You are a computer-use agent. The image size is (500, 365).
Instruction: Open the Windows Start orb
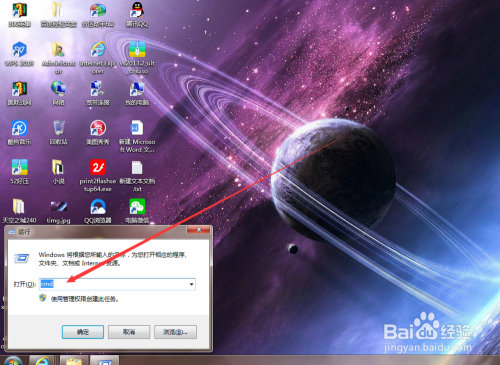[x=13, y=361]
